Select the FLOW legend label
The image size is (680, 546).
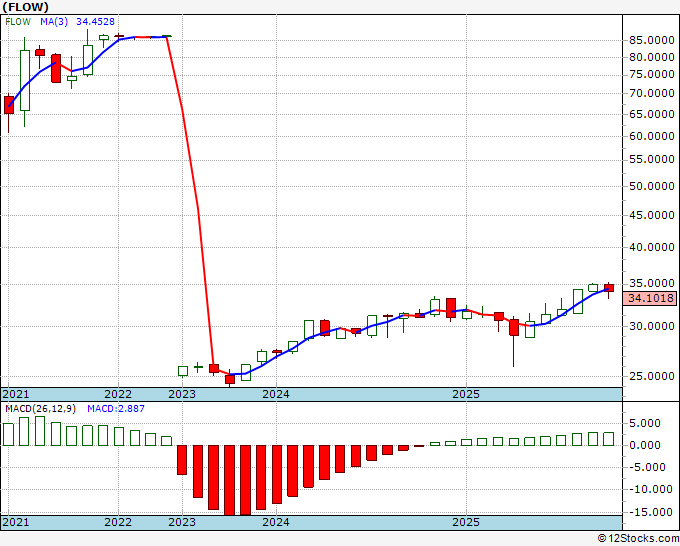18,22
